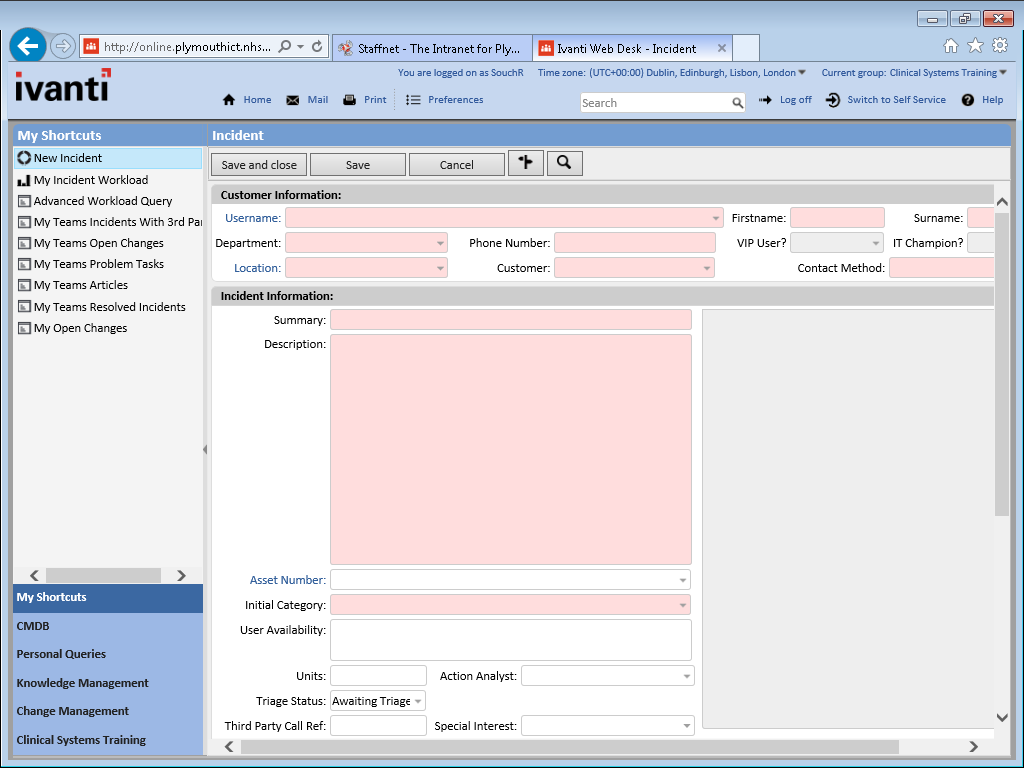
Task: Expand the Time zone selector
Action: click(x=802, y=72)
